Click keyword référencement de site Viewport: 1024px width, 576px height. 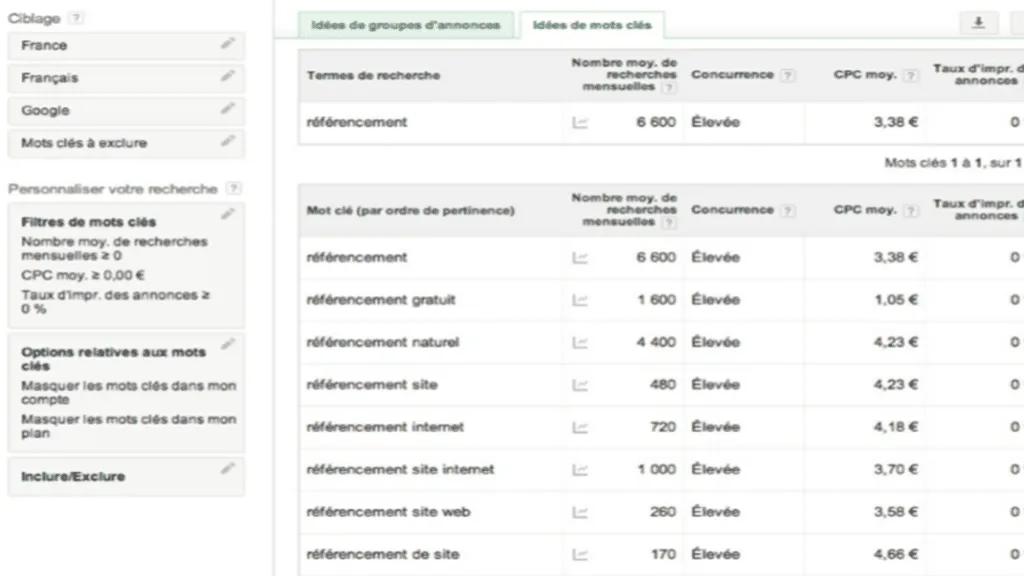point(383,554)
